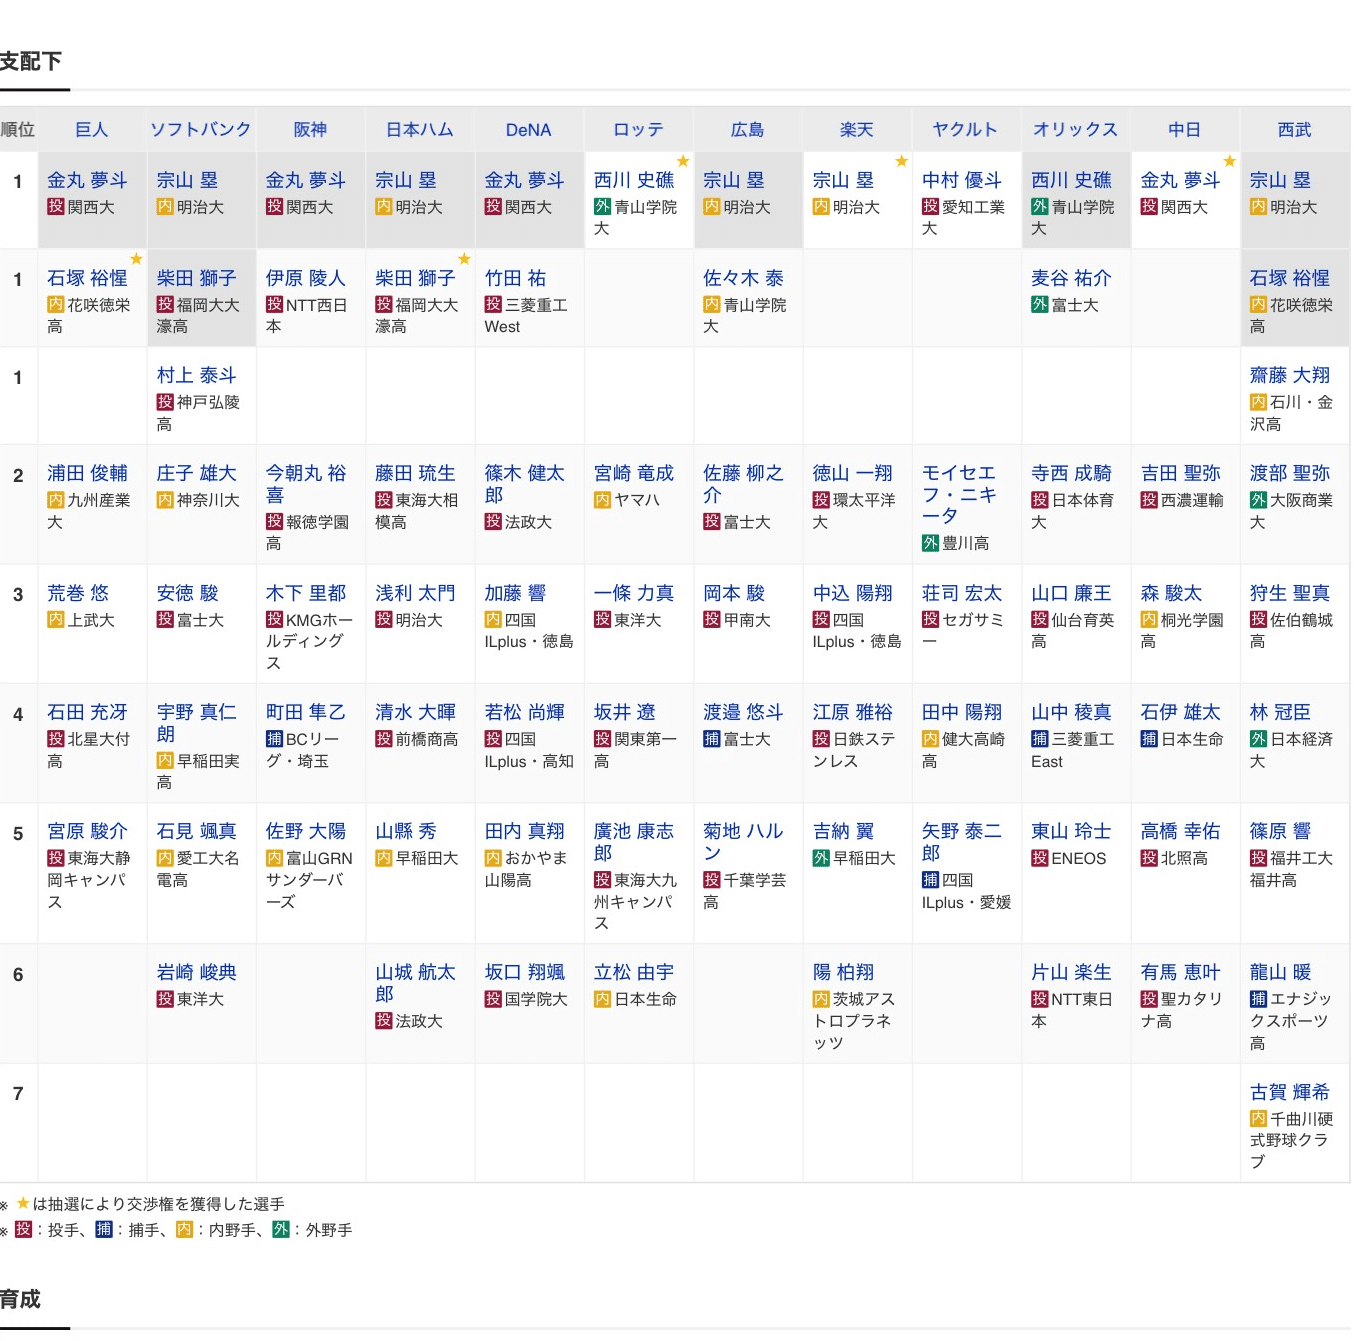This screenshot has height=1341, width=1365.
Task: Click the 内 infielder badge in the legend
Action: (x=184, y=1229)
